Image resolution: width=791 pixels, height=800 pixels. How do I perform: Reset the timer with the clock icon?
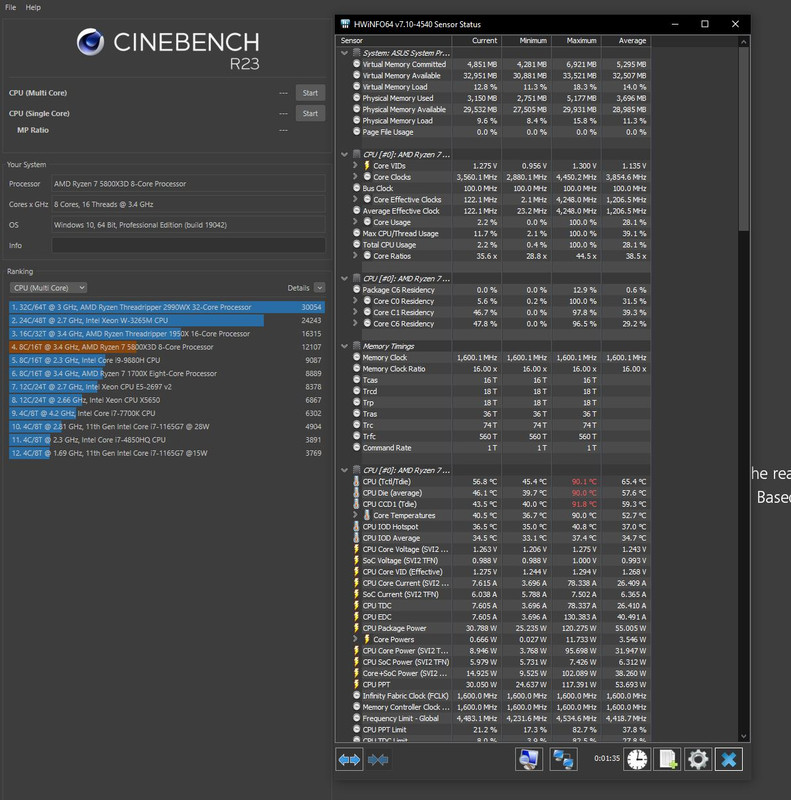(637, 759)
